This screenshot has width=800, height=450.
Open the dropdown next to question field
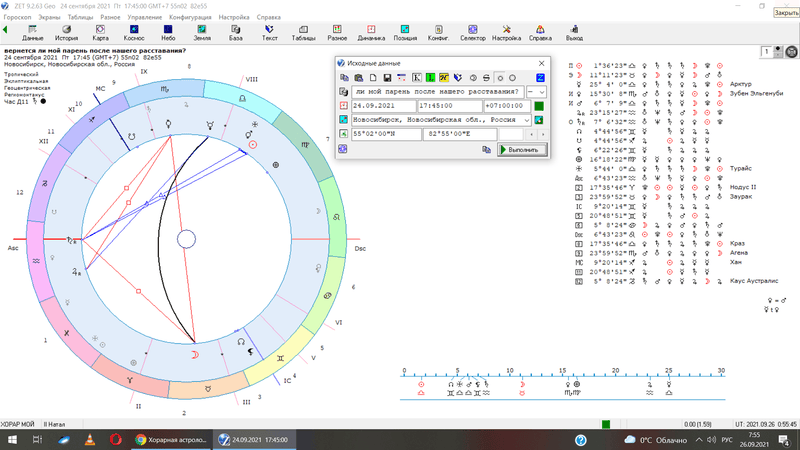click(x=541, y=92)
